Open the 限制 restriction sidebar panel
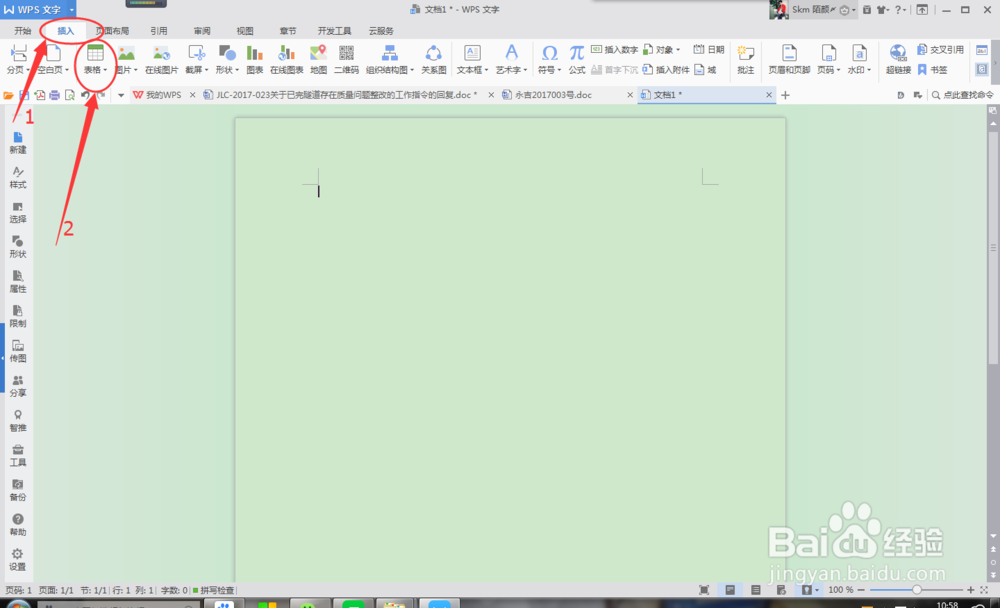The width and height of the screenshot is (1000, 608). click(18, 316)
